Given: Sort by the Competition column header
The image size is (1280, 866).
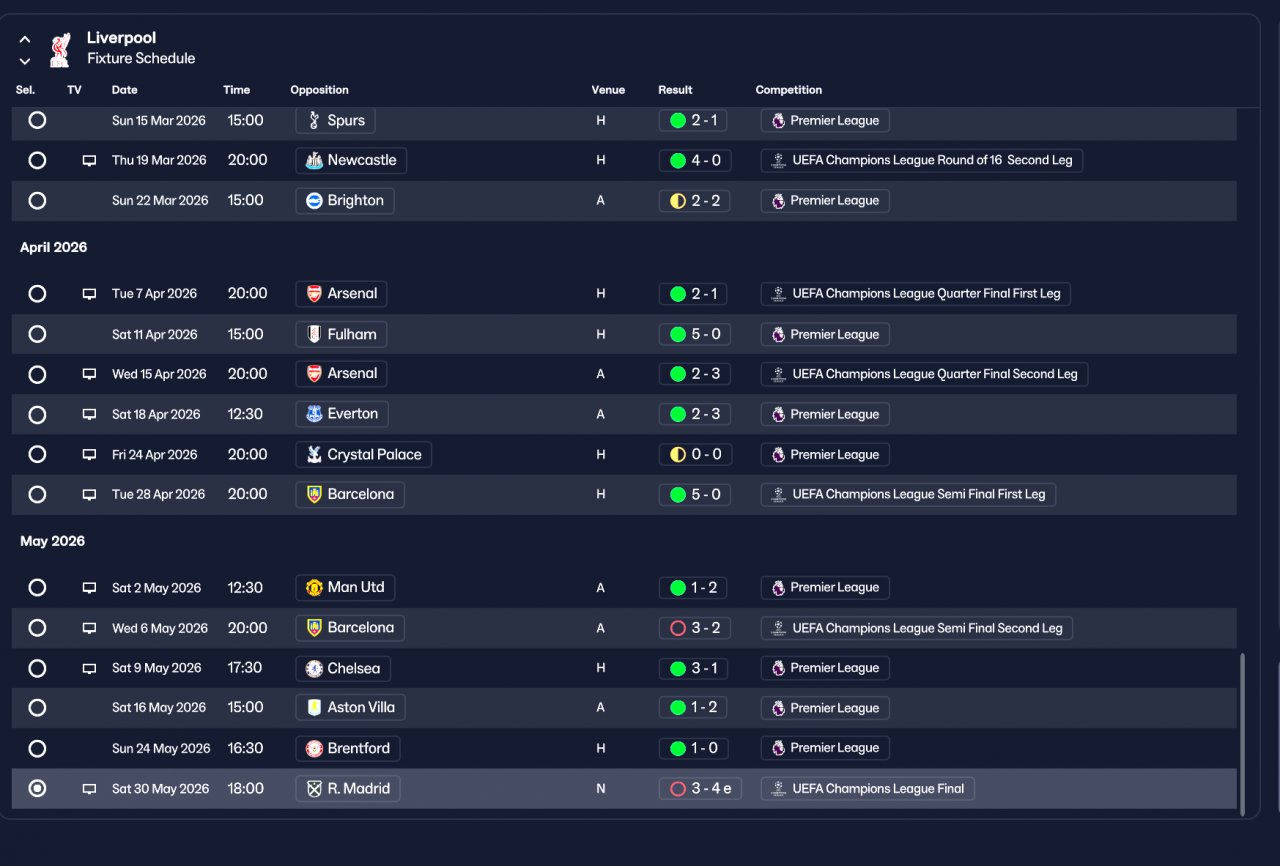Looking at the screenshot, I should (789, 90).
